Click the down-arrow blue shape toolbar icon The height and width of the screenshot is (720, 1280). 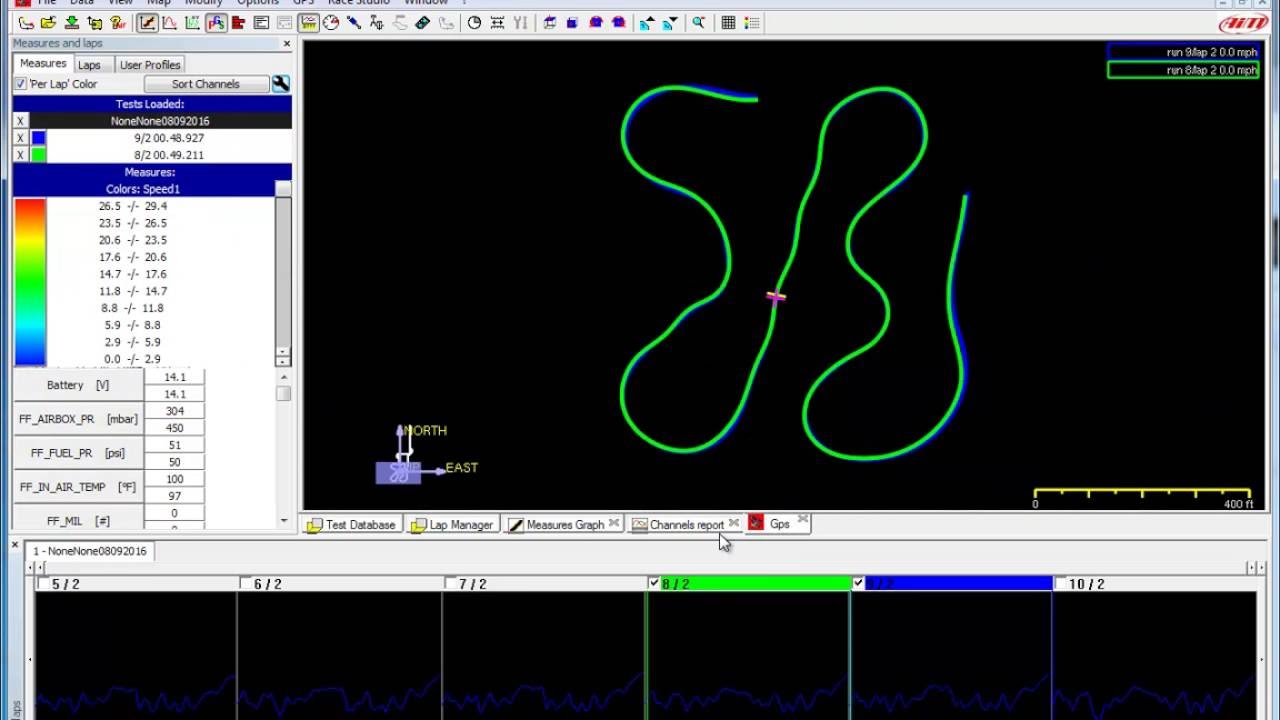[x=669, y=22]
